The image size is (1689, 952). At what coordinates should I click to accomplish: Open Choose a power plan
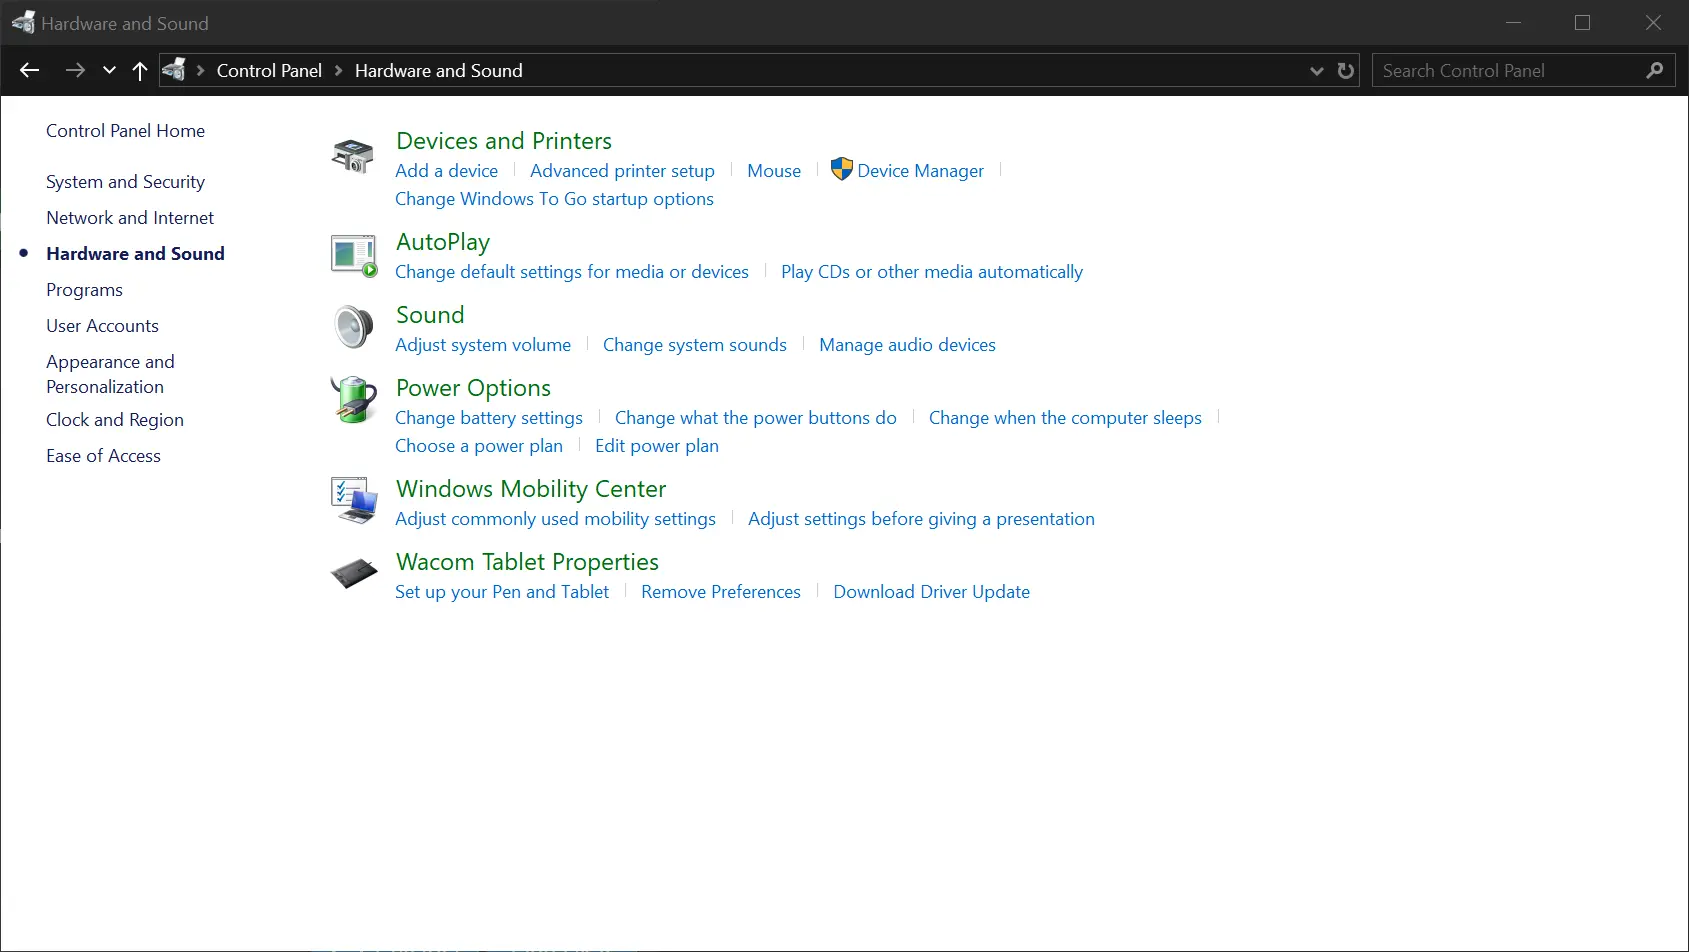pos(479,446)
